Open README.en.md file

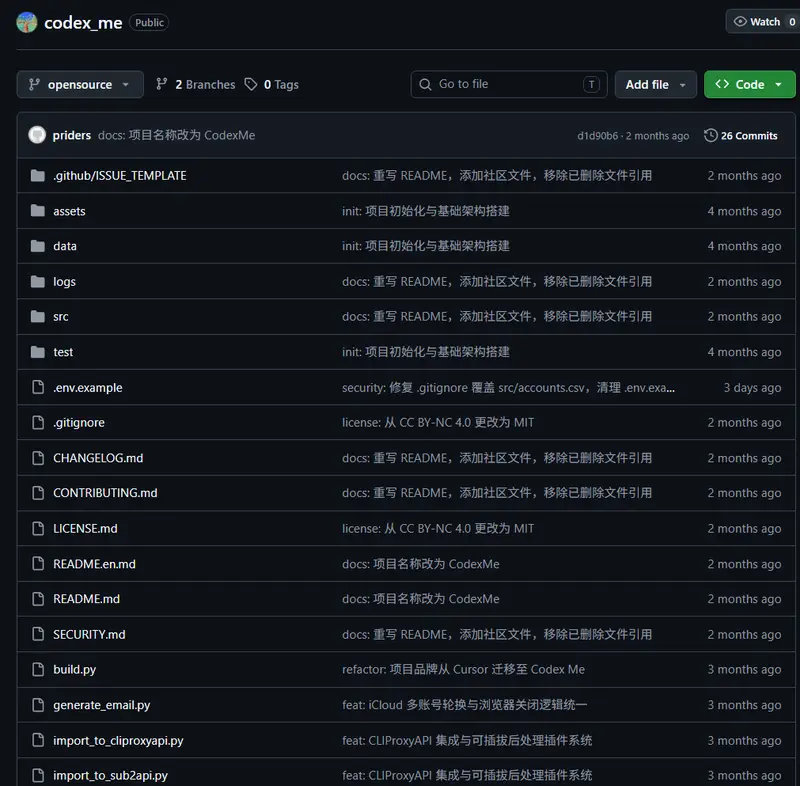pos(94,564)
